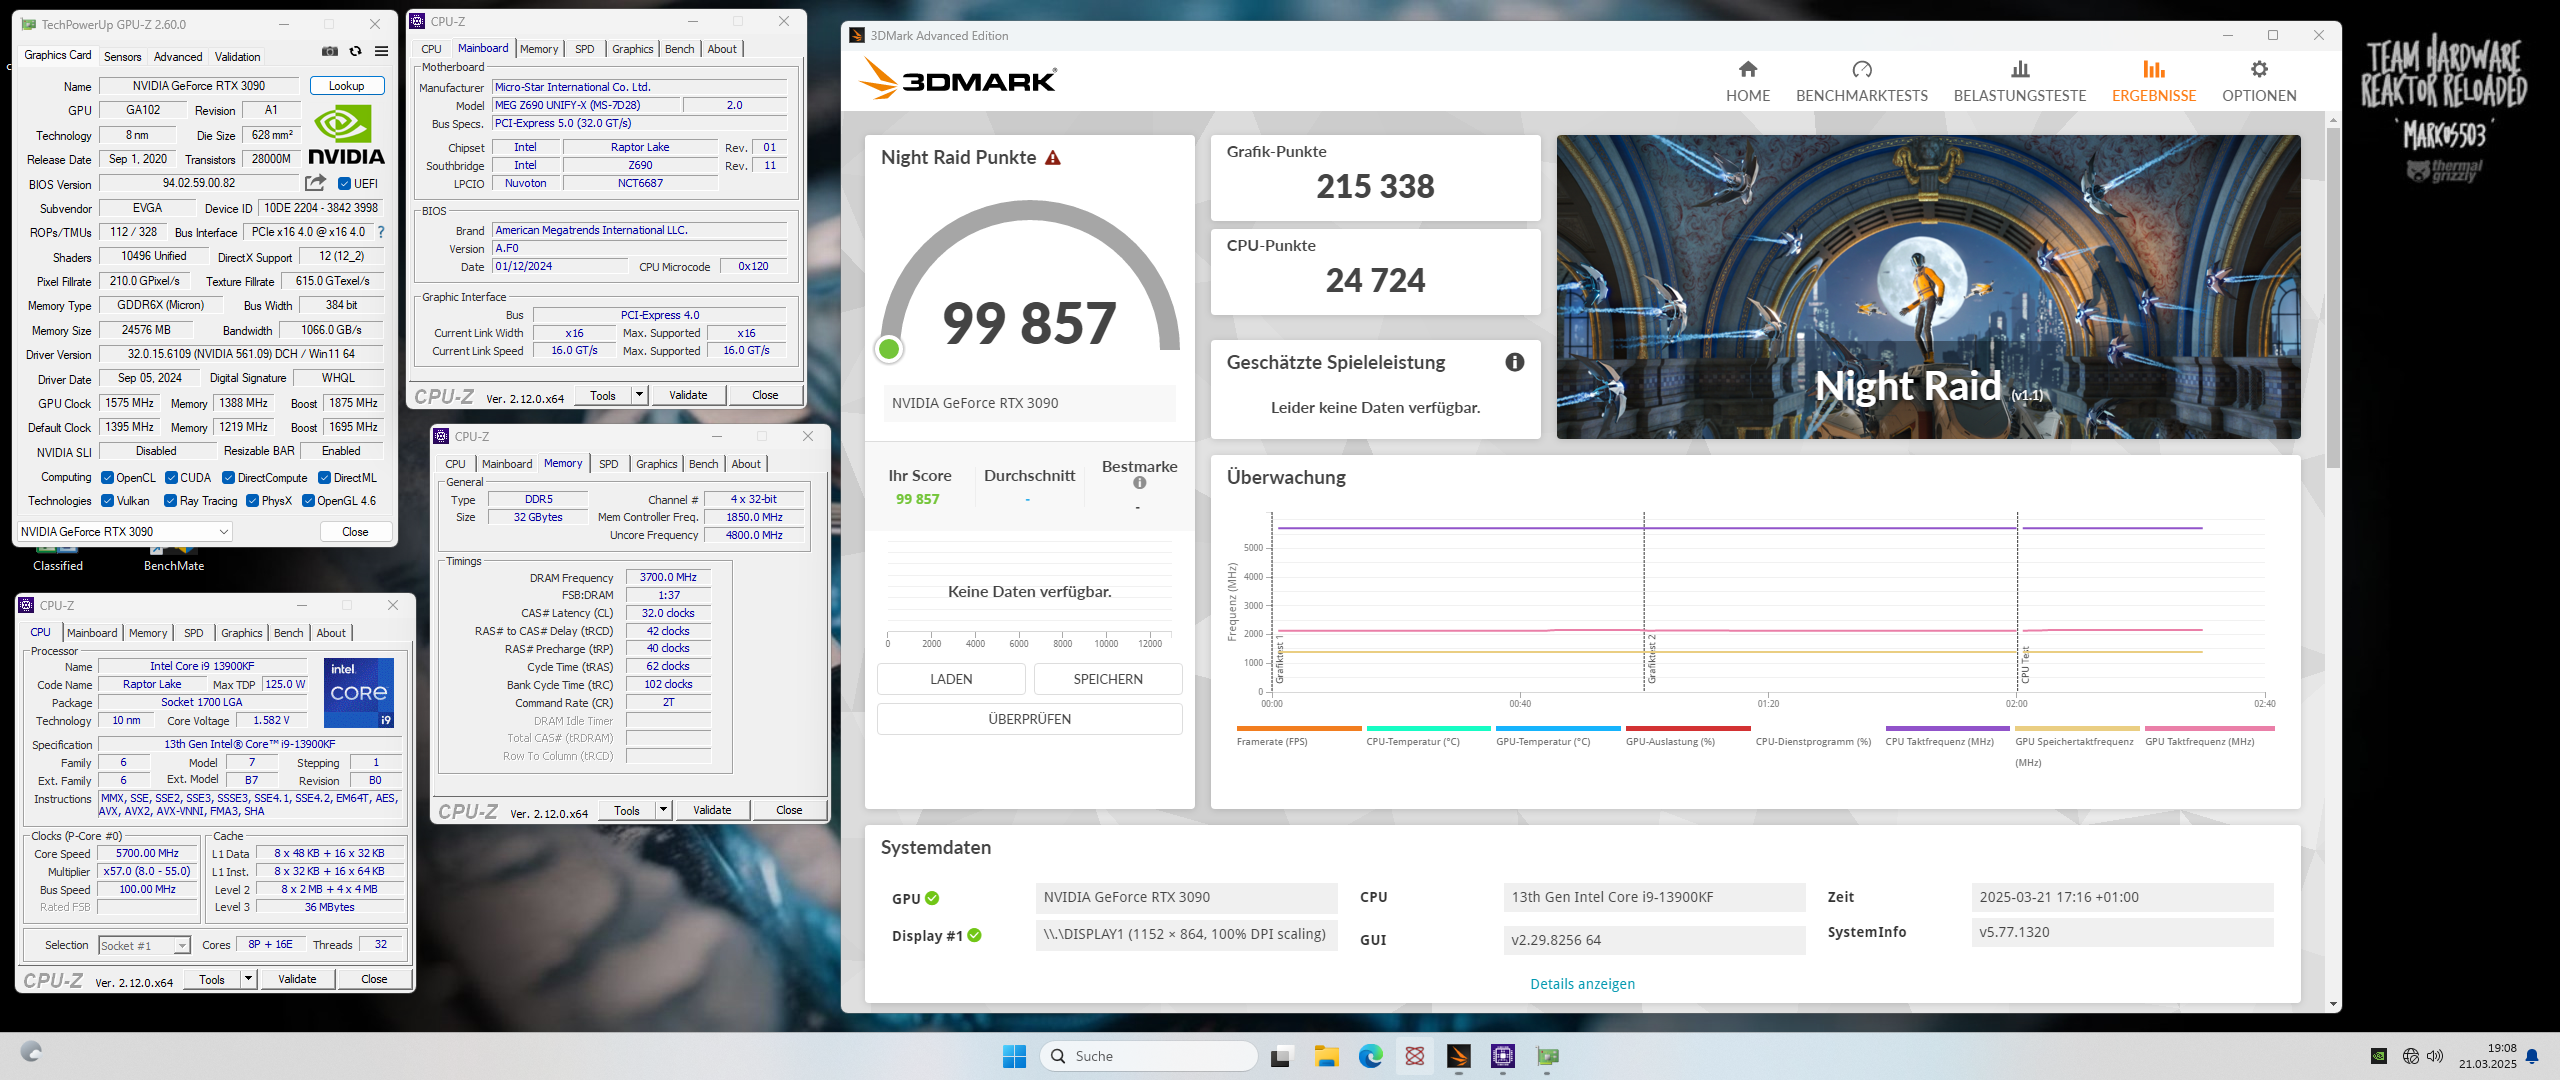Click the taskbar Suche search field
This screenshot has height=1080, width=2560.
1148,1056
